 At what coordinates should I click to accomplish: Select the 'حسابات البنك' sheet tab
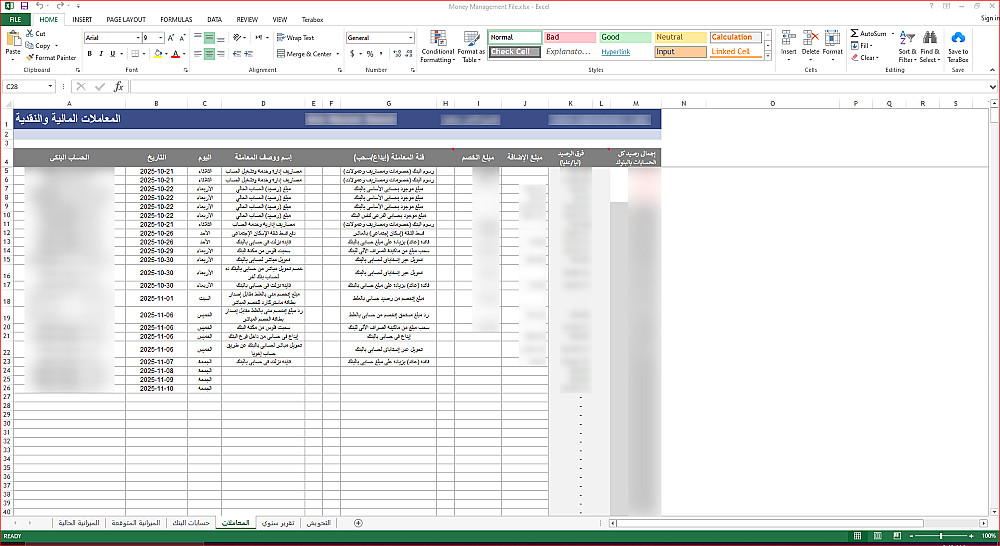[191, 523]
